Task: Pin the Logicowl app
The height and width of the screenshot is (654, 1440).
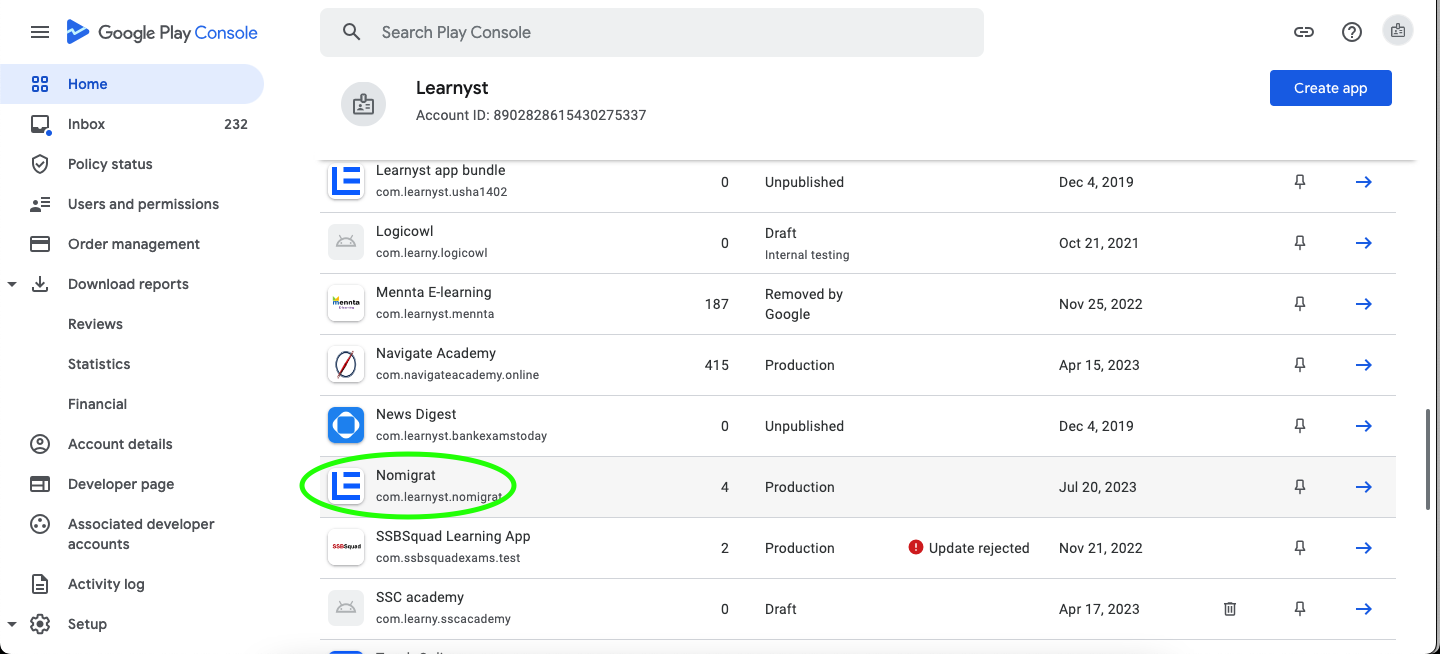Action: coord(1300,243)
